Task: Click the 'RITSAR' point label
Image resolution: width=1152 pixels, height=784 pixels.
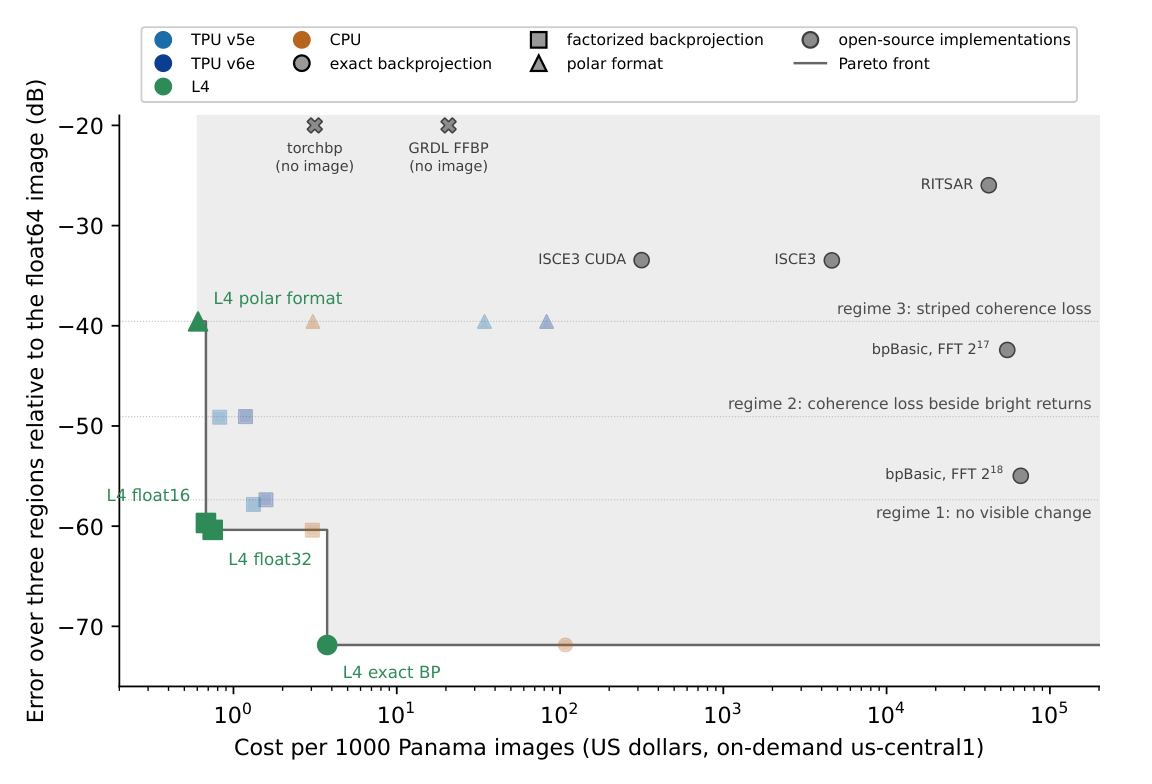Action: point(946,184)
